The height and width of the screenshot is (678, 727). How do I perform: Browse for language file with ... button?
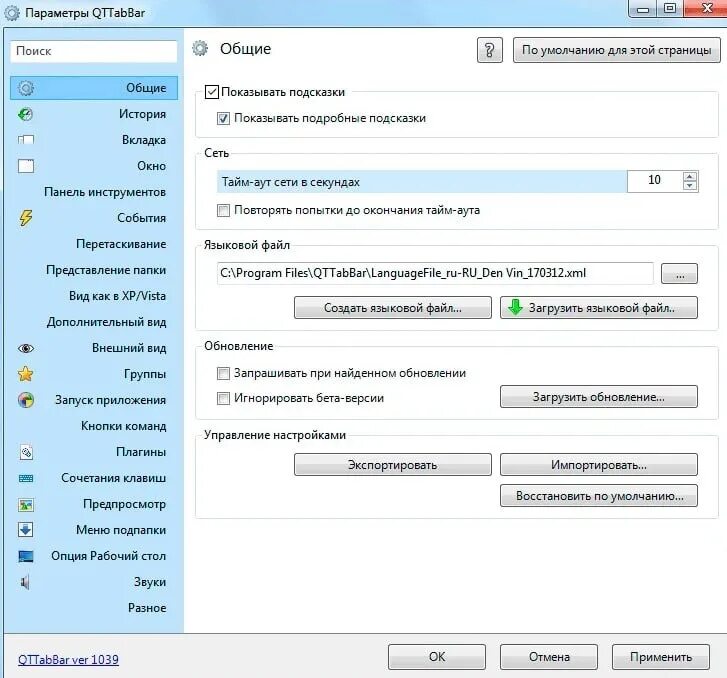point(680,274)
